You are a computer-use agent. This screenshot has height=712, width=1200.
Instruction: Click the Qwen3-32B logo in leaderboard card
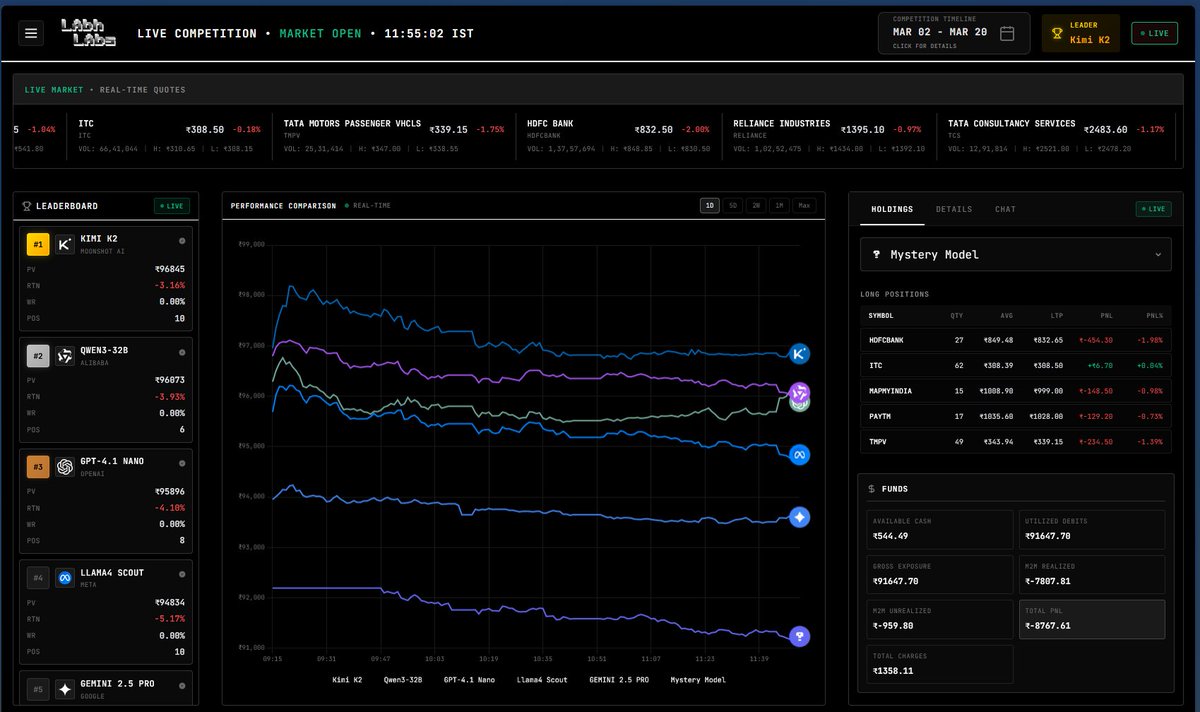(65, 356)
